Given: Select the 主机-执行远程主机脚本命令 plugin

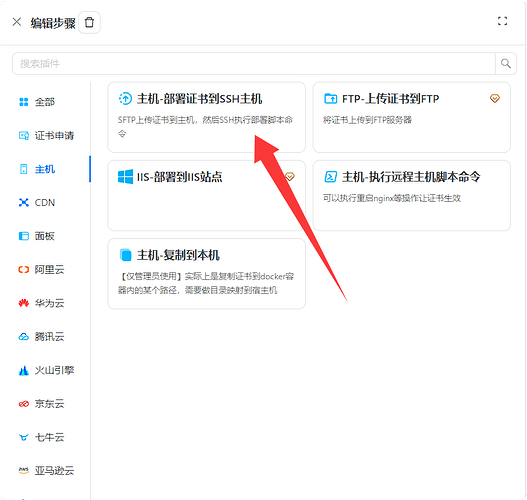Looking at the screenshot, I should pos(412,196).
